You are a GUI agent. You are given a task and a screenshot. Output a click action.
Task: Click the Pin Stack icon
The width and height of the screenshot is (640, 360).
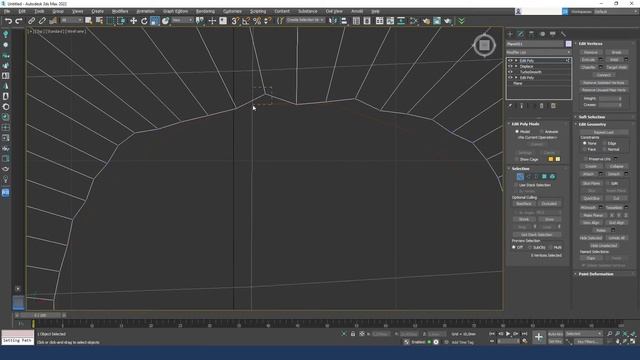pyautogui.click(x=510, y=106)
